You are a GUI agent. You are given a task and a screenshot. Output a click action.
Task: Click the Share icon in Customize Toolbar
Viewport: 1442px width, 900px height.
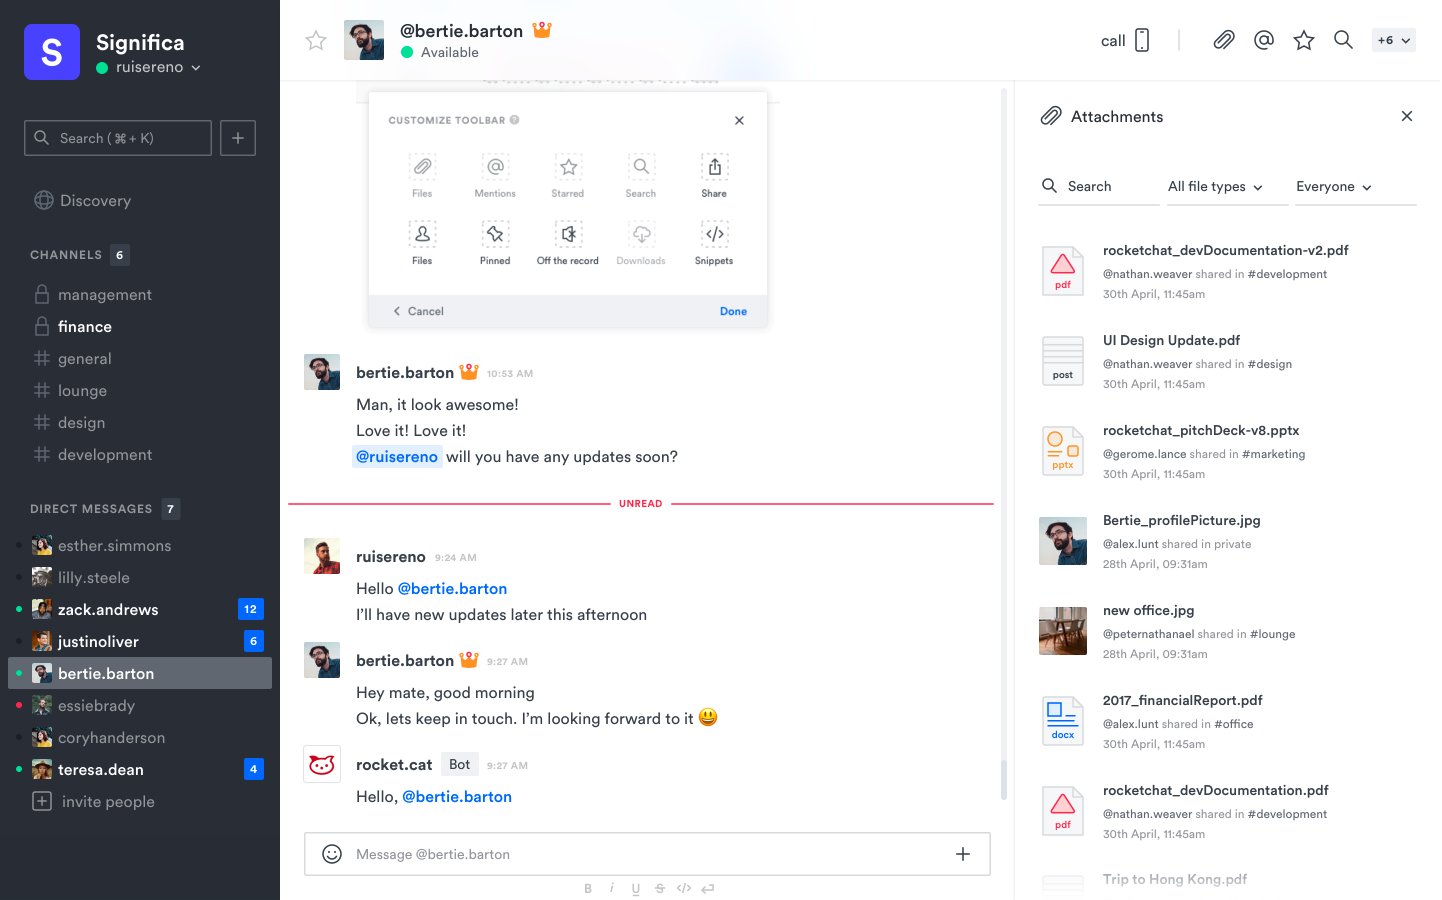pyautogui.click(x=714, y=167)
